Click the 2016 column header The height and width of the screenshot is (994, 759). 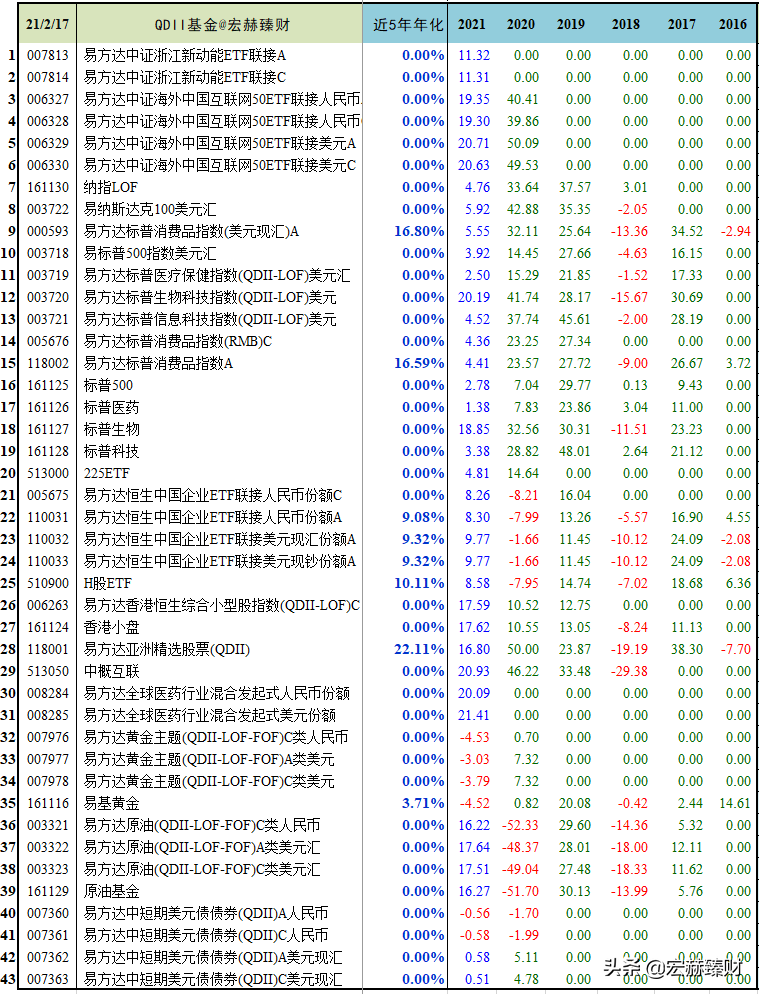pyautogui.click(x=733, y=24)
